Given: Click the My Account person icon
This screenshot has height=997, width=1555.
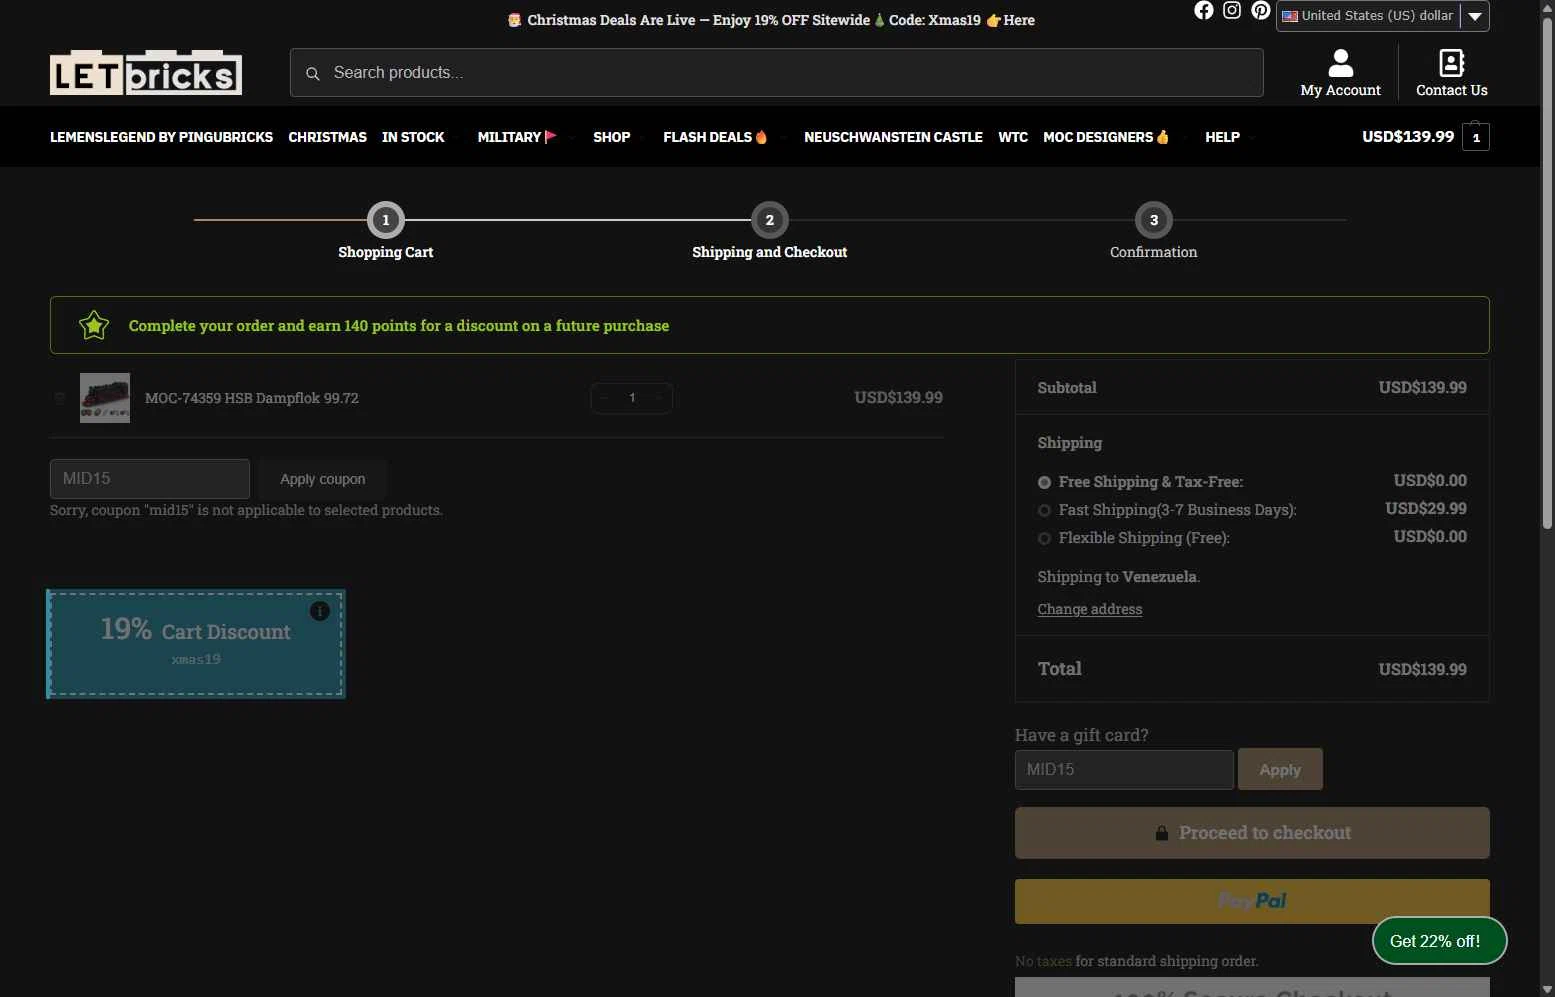Looking at the screenshot, I should pyautogui.click(x=1340, y=63).
